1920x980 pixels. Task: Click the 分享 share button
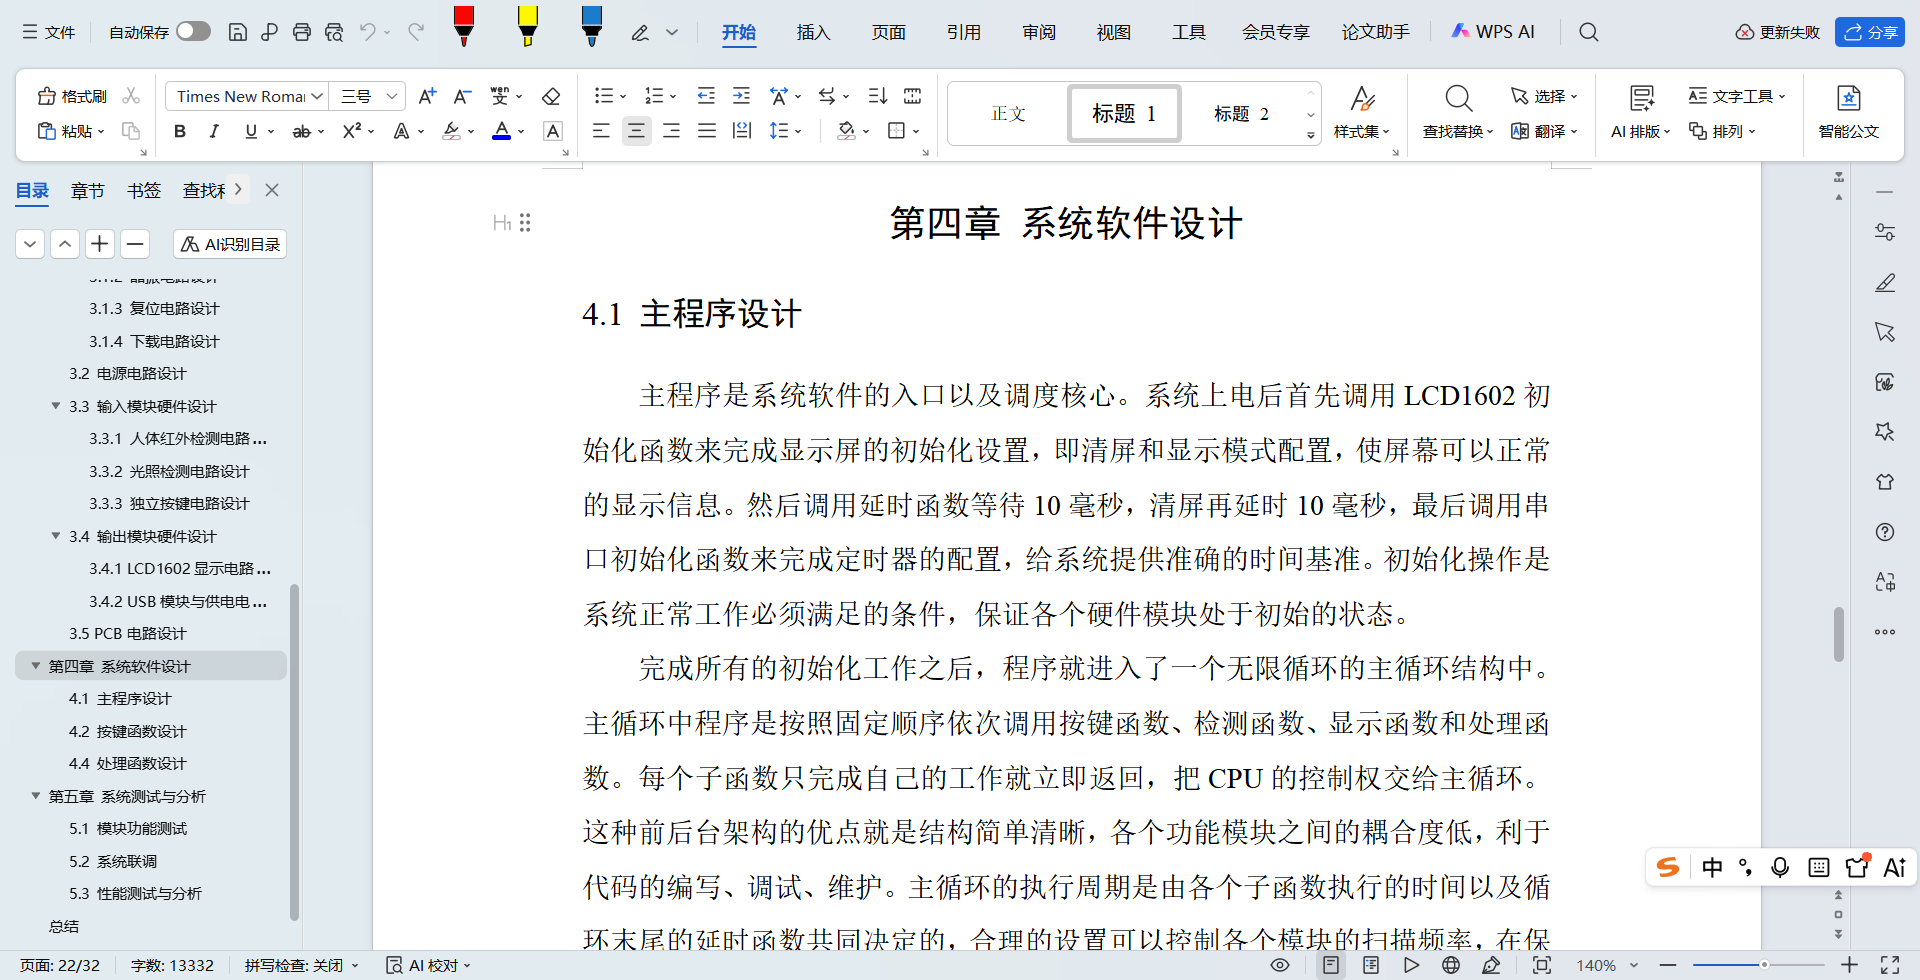pyautogui.click(x=1870, y=32)
